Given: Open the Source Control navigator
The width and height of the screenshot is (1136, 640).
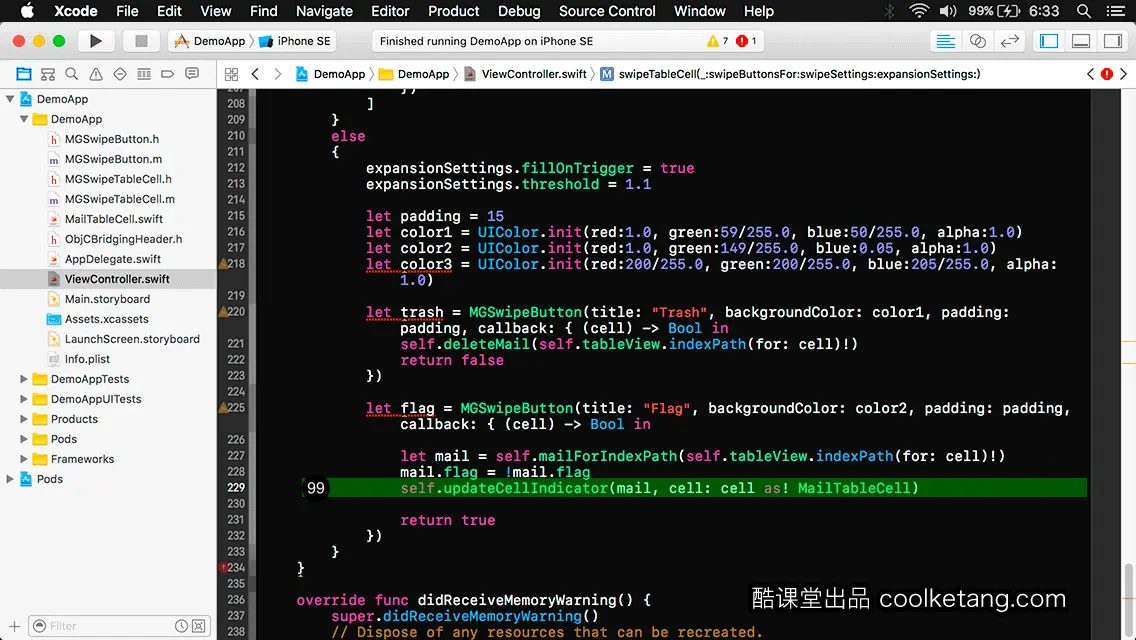Looking at the screenshot, I should pyautogui.click(x=48, y=74).
